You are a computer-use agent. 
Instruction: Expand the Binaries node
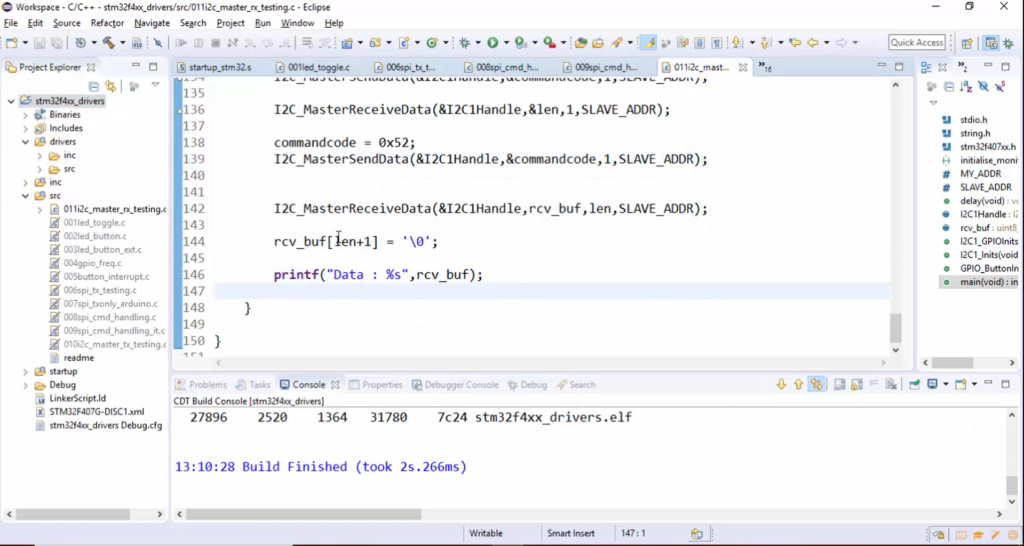25,115
